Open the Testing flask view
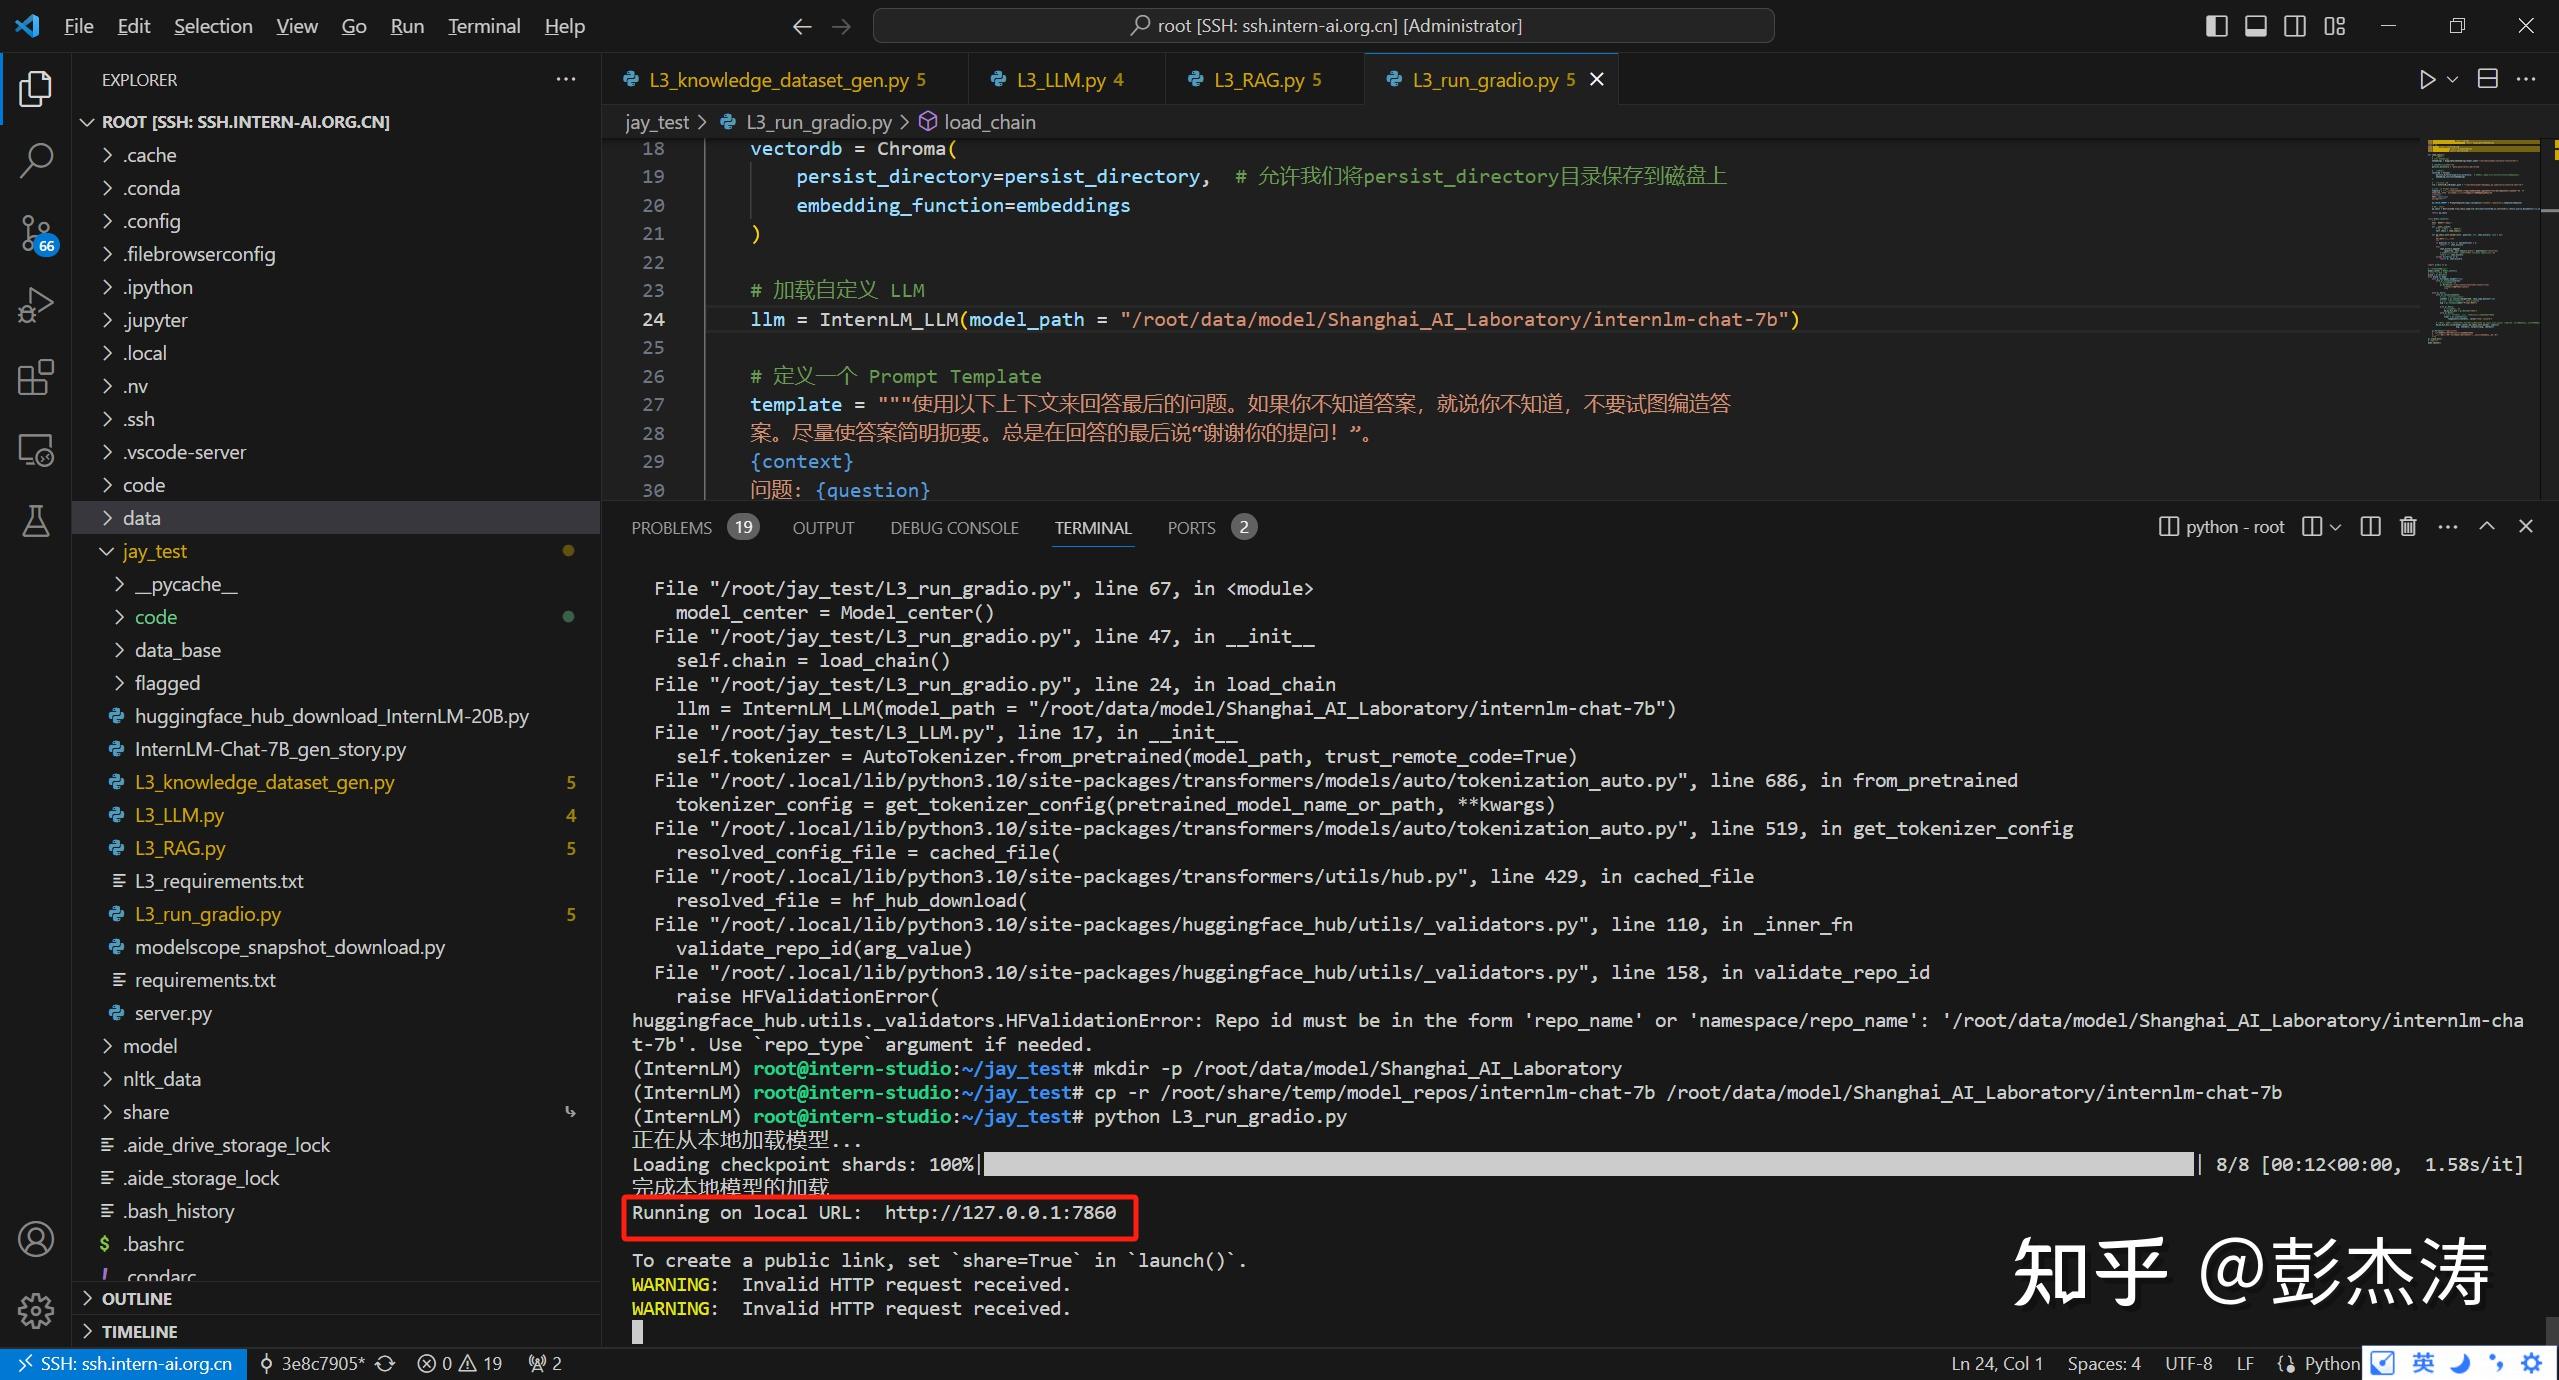 36,521
